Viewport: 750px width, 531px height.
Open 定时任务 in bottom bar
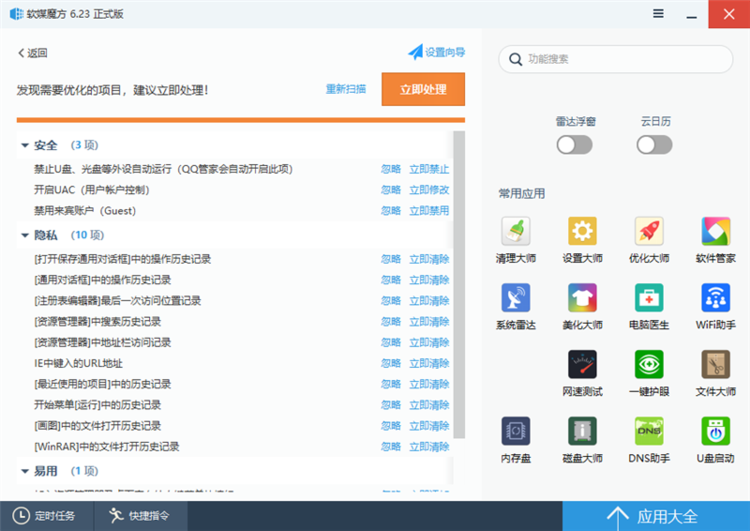click(x=46, y=516)
